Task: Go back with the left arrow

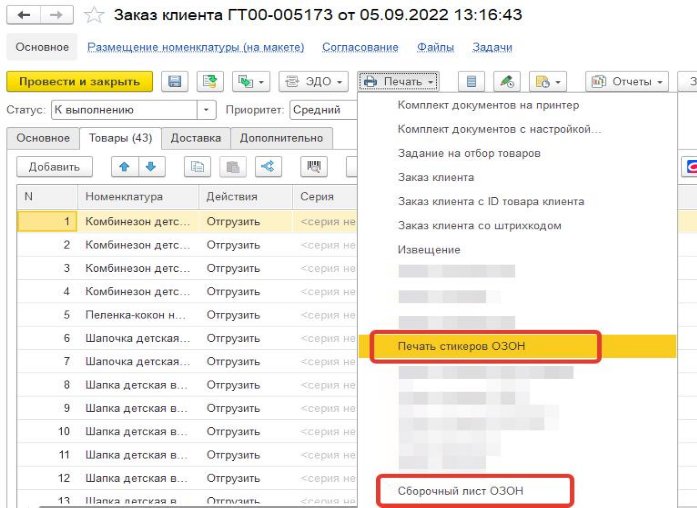Action: point(23,15)
